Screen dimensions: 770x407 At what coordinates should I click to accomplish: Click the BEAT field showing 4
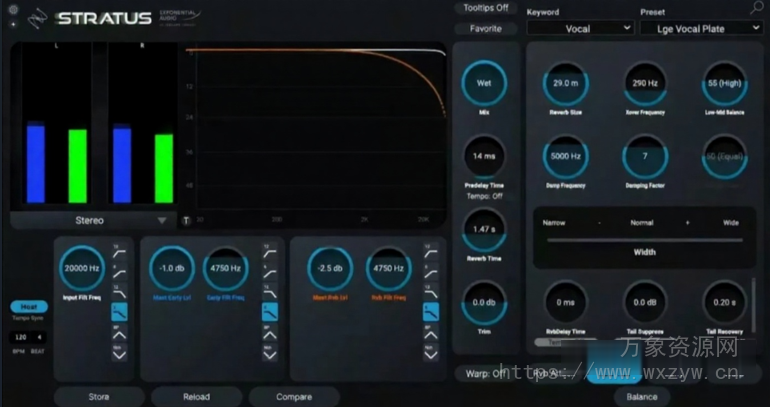(40, 337)
